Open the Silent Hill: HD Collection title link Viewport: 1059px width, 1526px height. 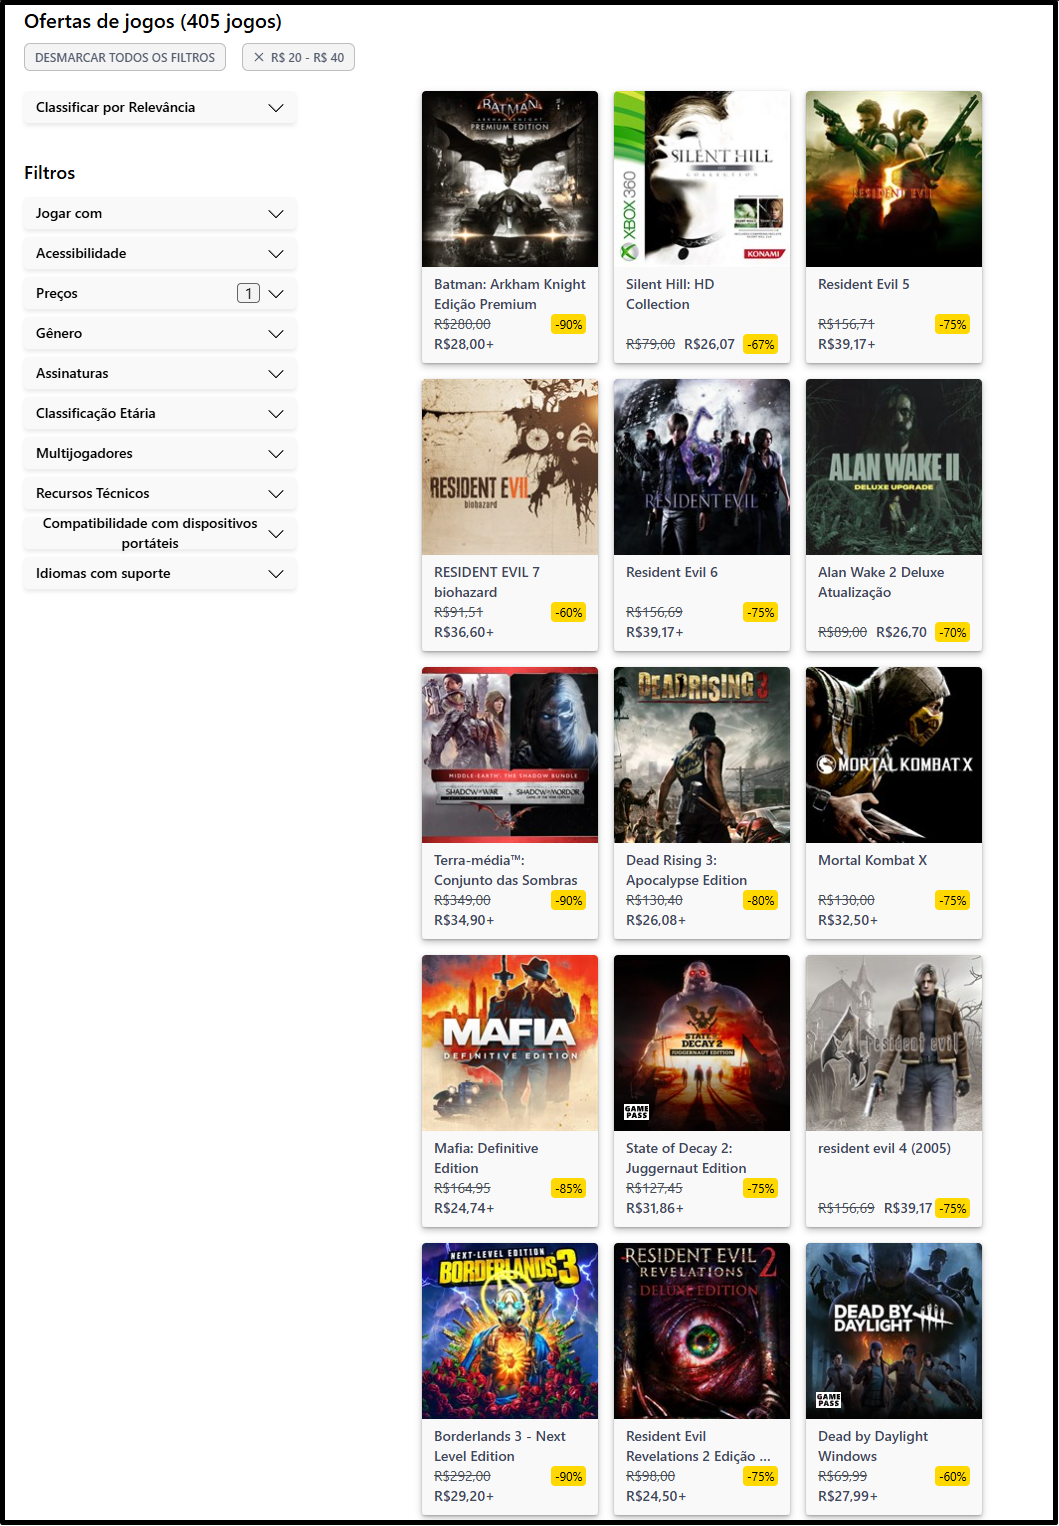click(x=670, y=294)
